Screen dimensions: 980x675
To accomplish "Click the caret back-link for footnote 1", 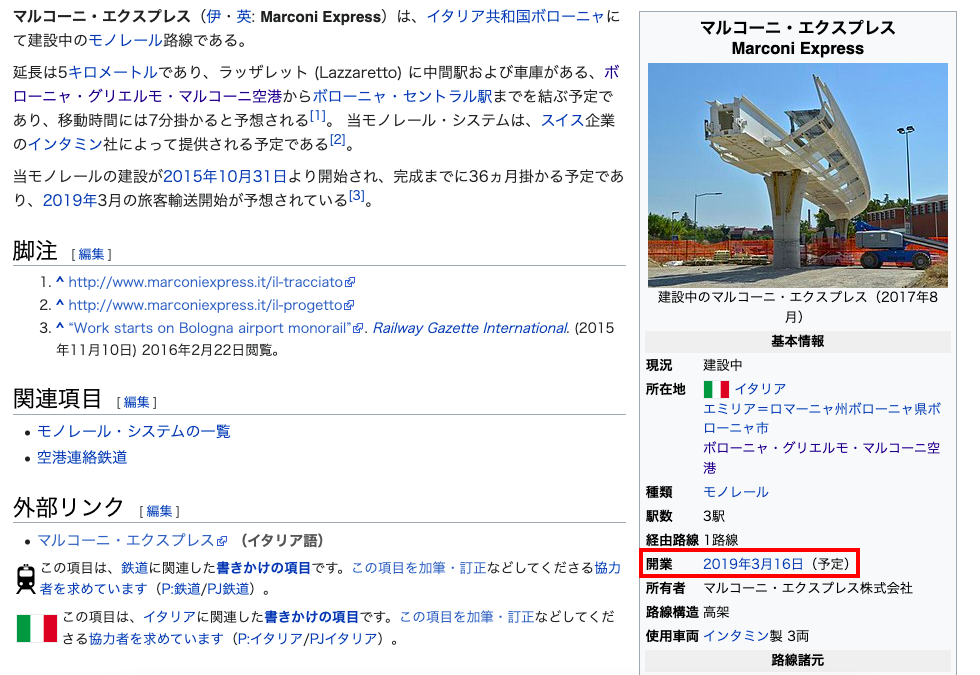I will 60,283.
